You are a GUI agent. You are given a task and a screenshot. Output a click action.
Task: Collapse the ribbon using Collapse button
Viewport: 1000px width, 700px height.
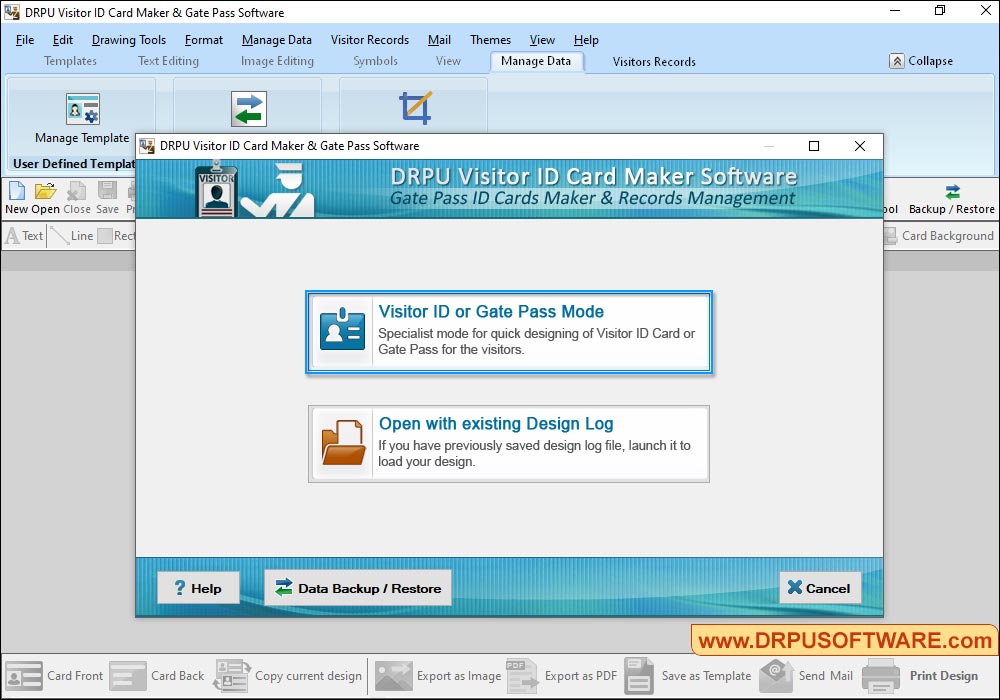(x=920, y=61)
